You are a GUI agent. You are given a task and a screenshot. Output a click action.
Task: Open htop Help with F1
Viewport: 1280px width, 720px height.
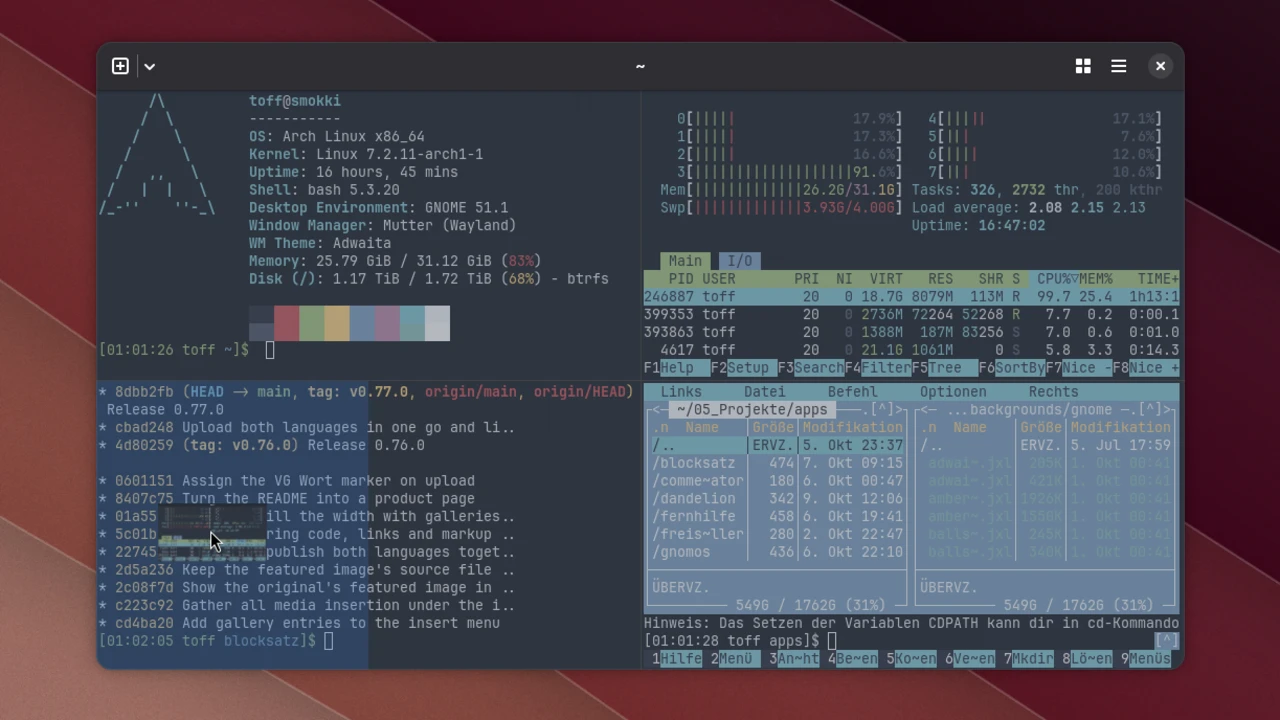point(677,368)
